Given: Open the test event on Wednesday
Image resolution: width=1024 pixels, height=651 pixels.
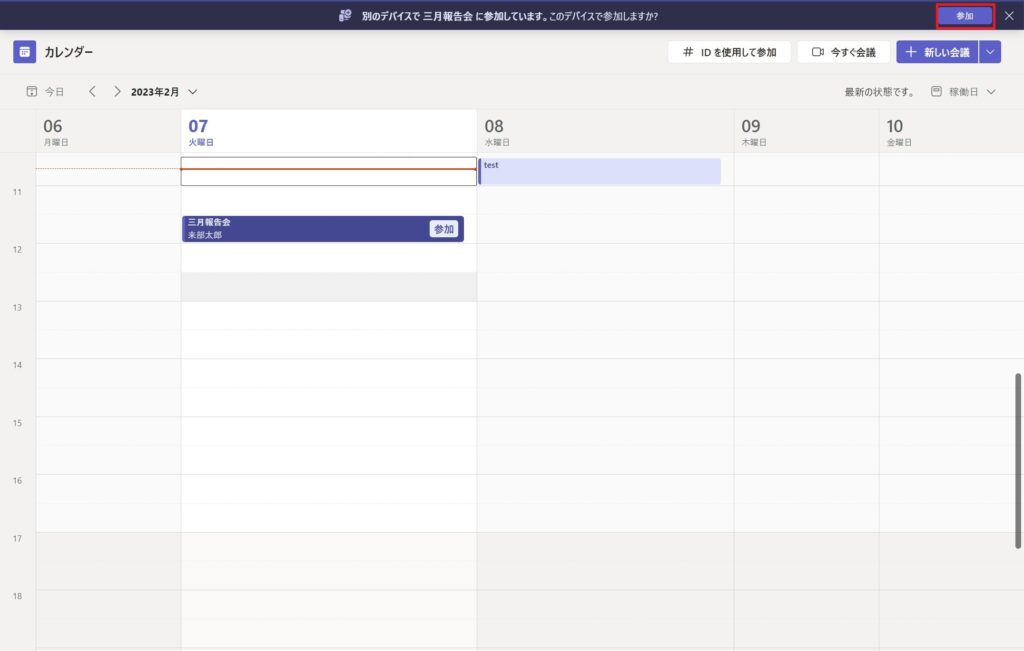Looking at the screenshot, I should (600, 171).
